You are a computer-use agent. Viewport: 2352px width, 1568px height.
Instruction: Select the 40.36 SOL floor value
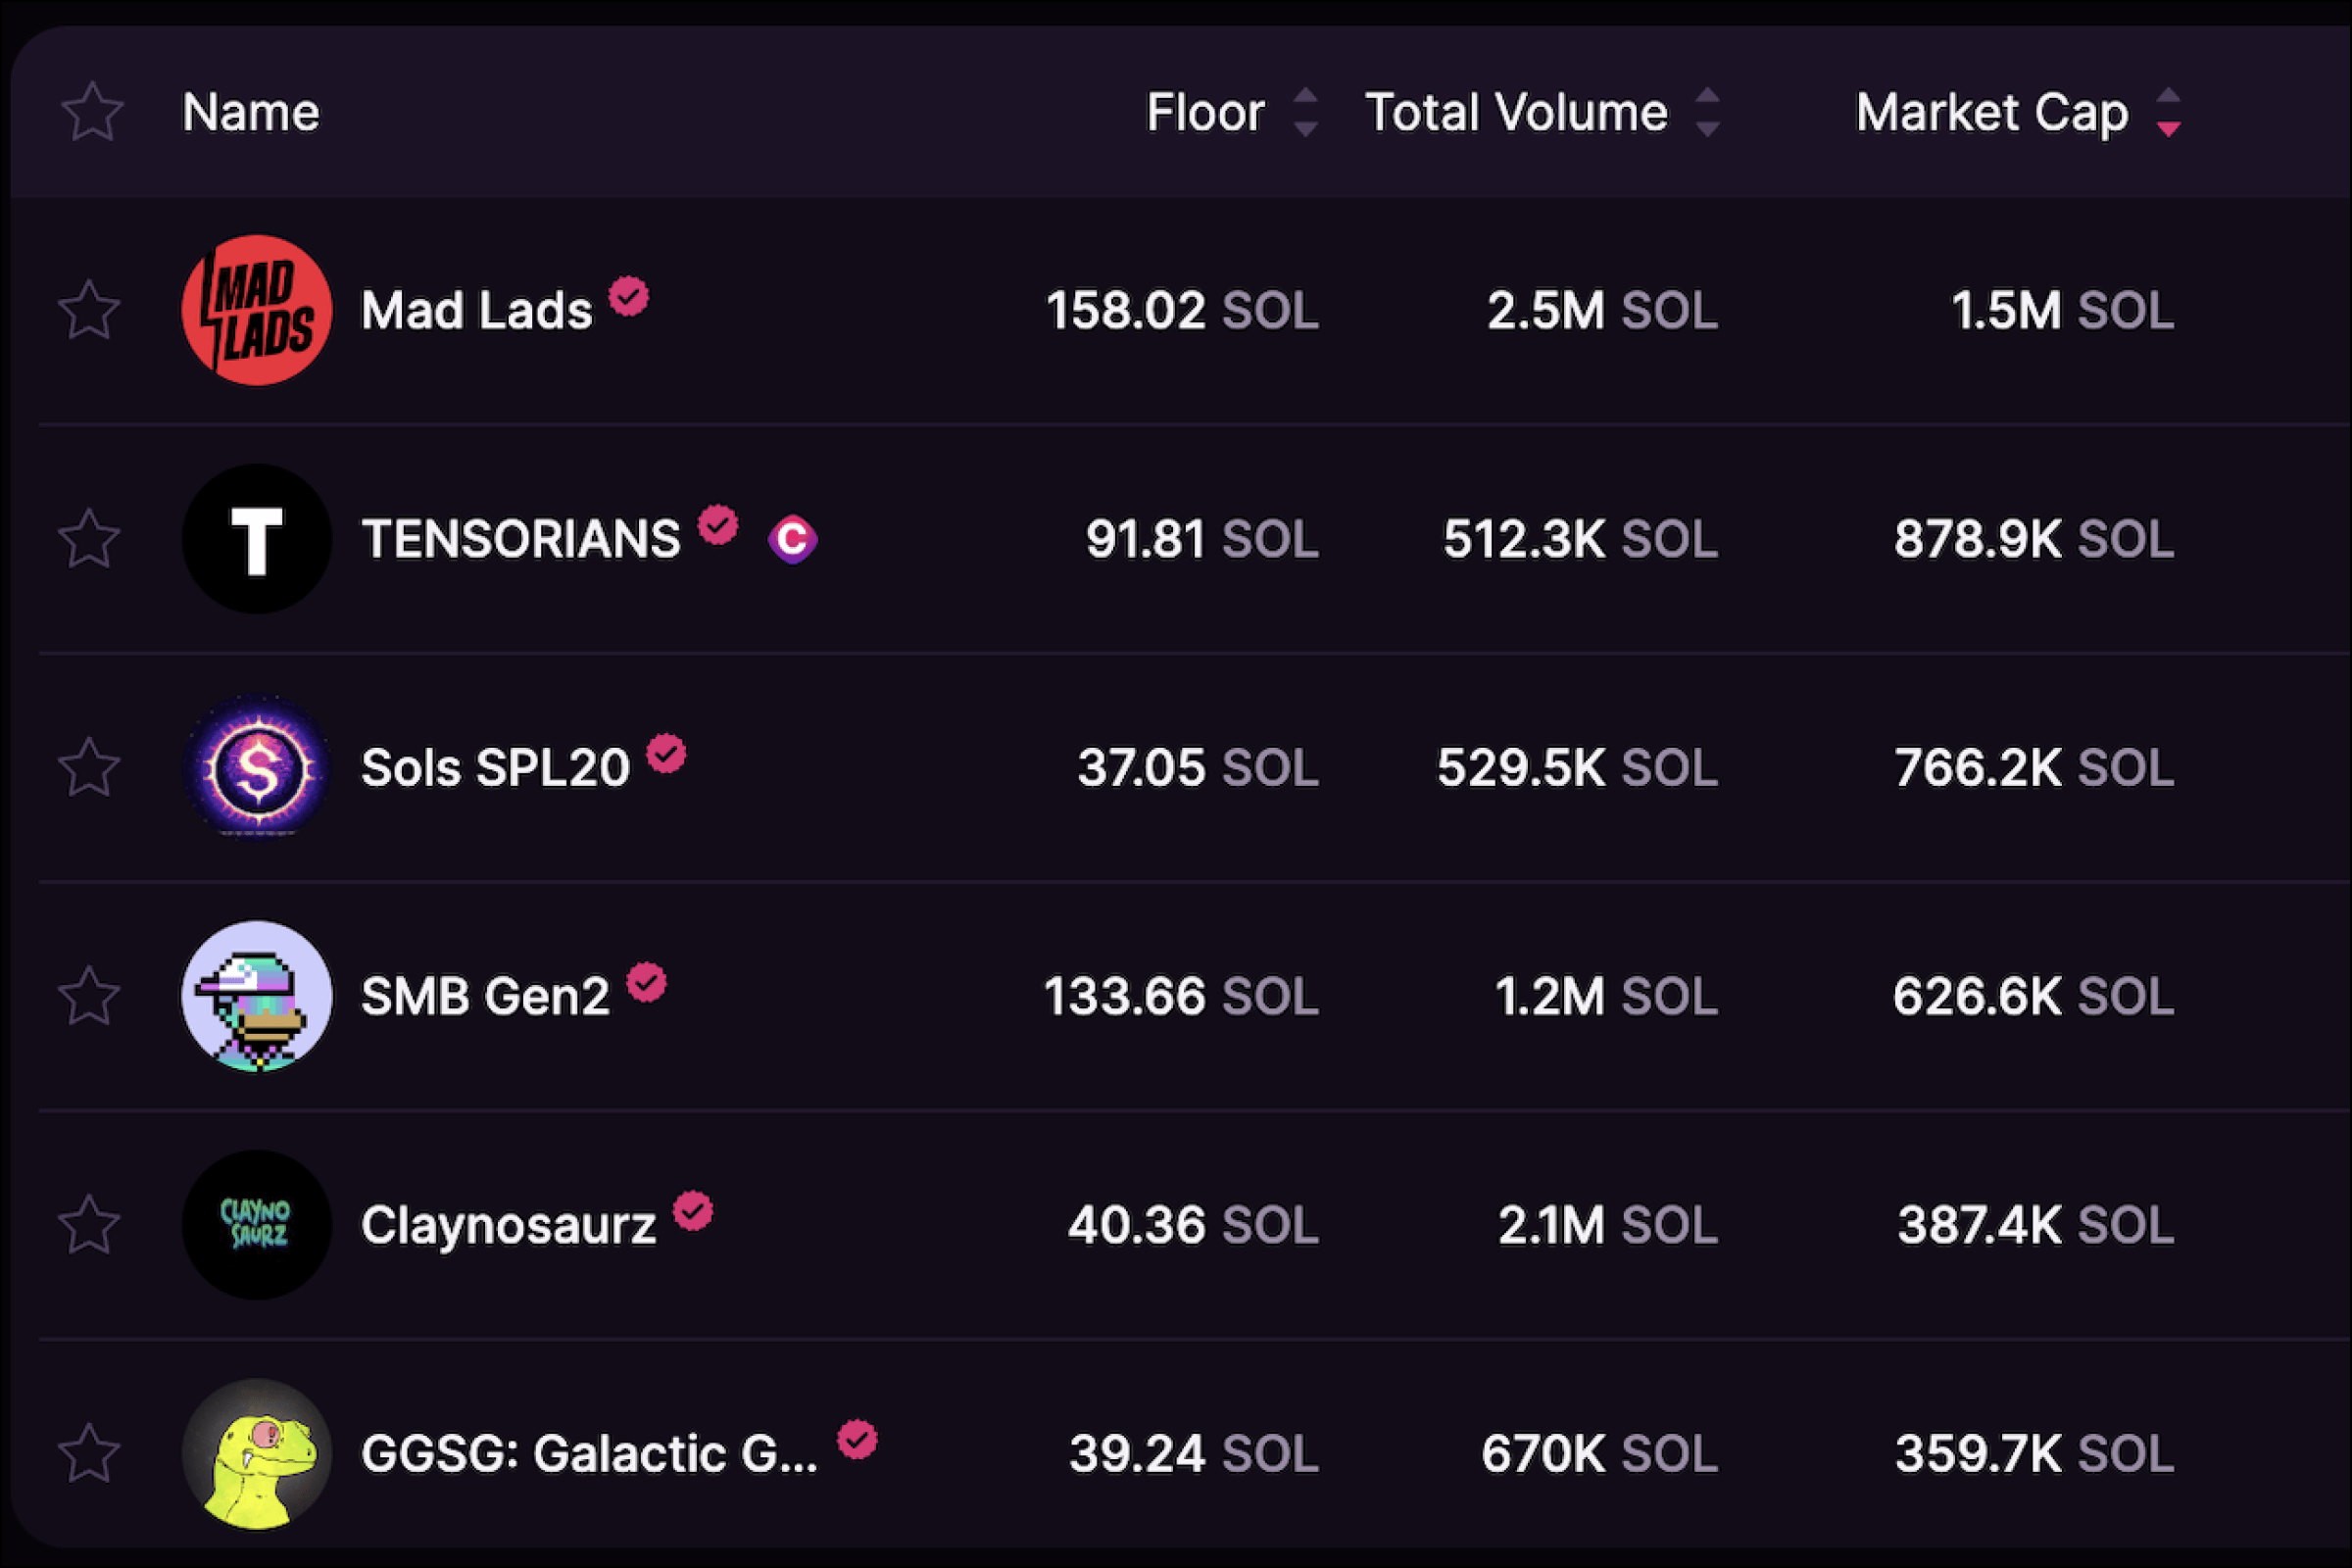pyautogui.click(x=1193, y=1225)
